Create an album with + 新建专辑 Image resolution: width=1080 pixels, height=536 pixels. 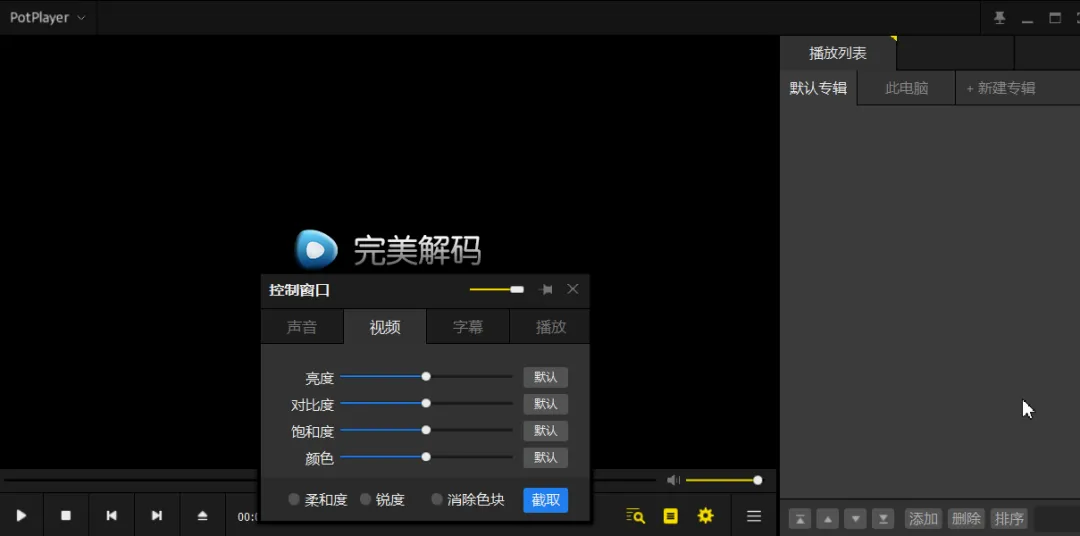[1001, 88]
